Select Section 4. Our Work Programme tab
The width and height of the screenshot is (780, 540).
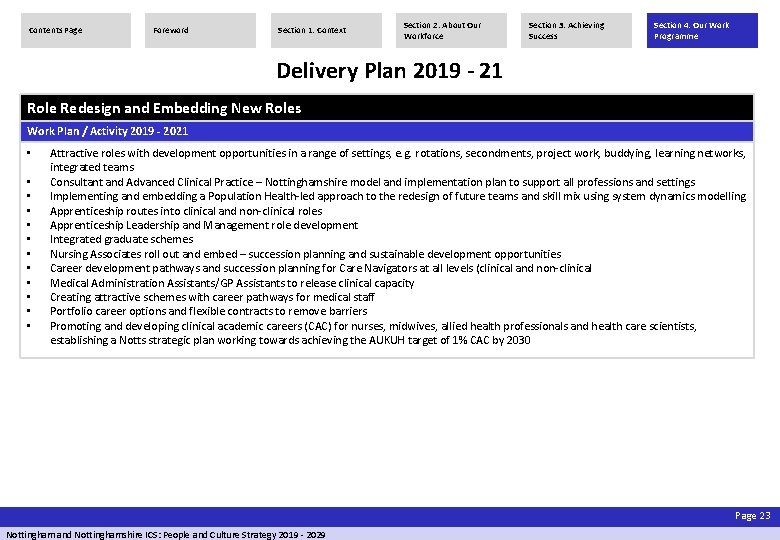[702, 30]
